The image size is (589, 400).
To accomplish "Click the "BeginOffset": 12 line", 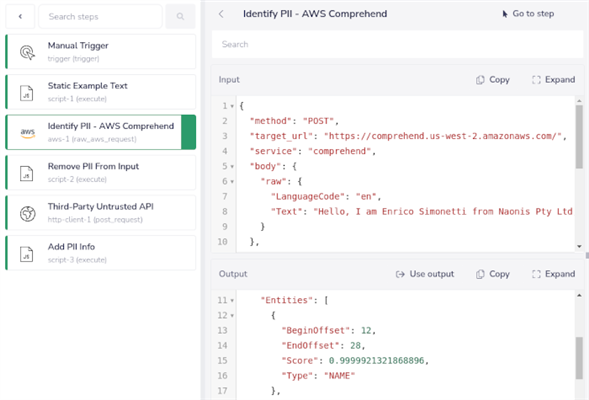I will tap(329, 331).
